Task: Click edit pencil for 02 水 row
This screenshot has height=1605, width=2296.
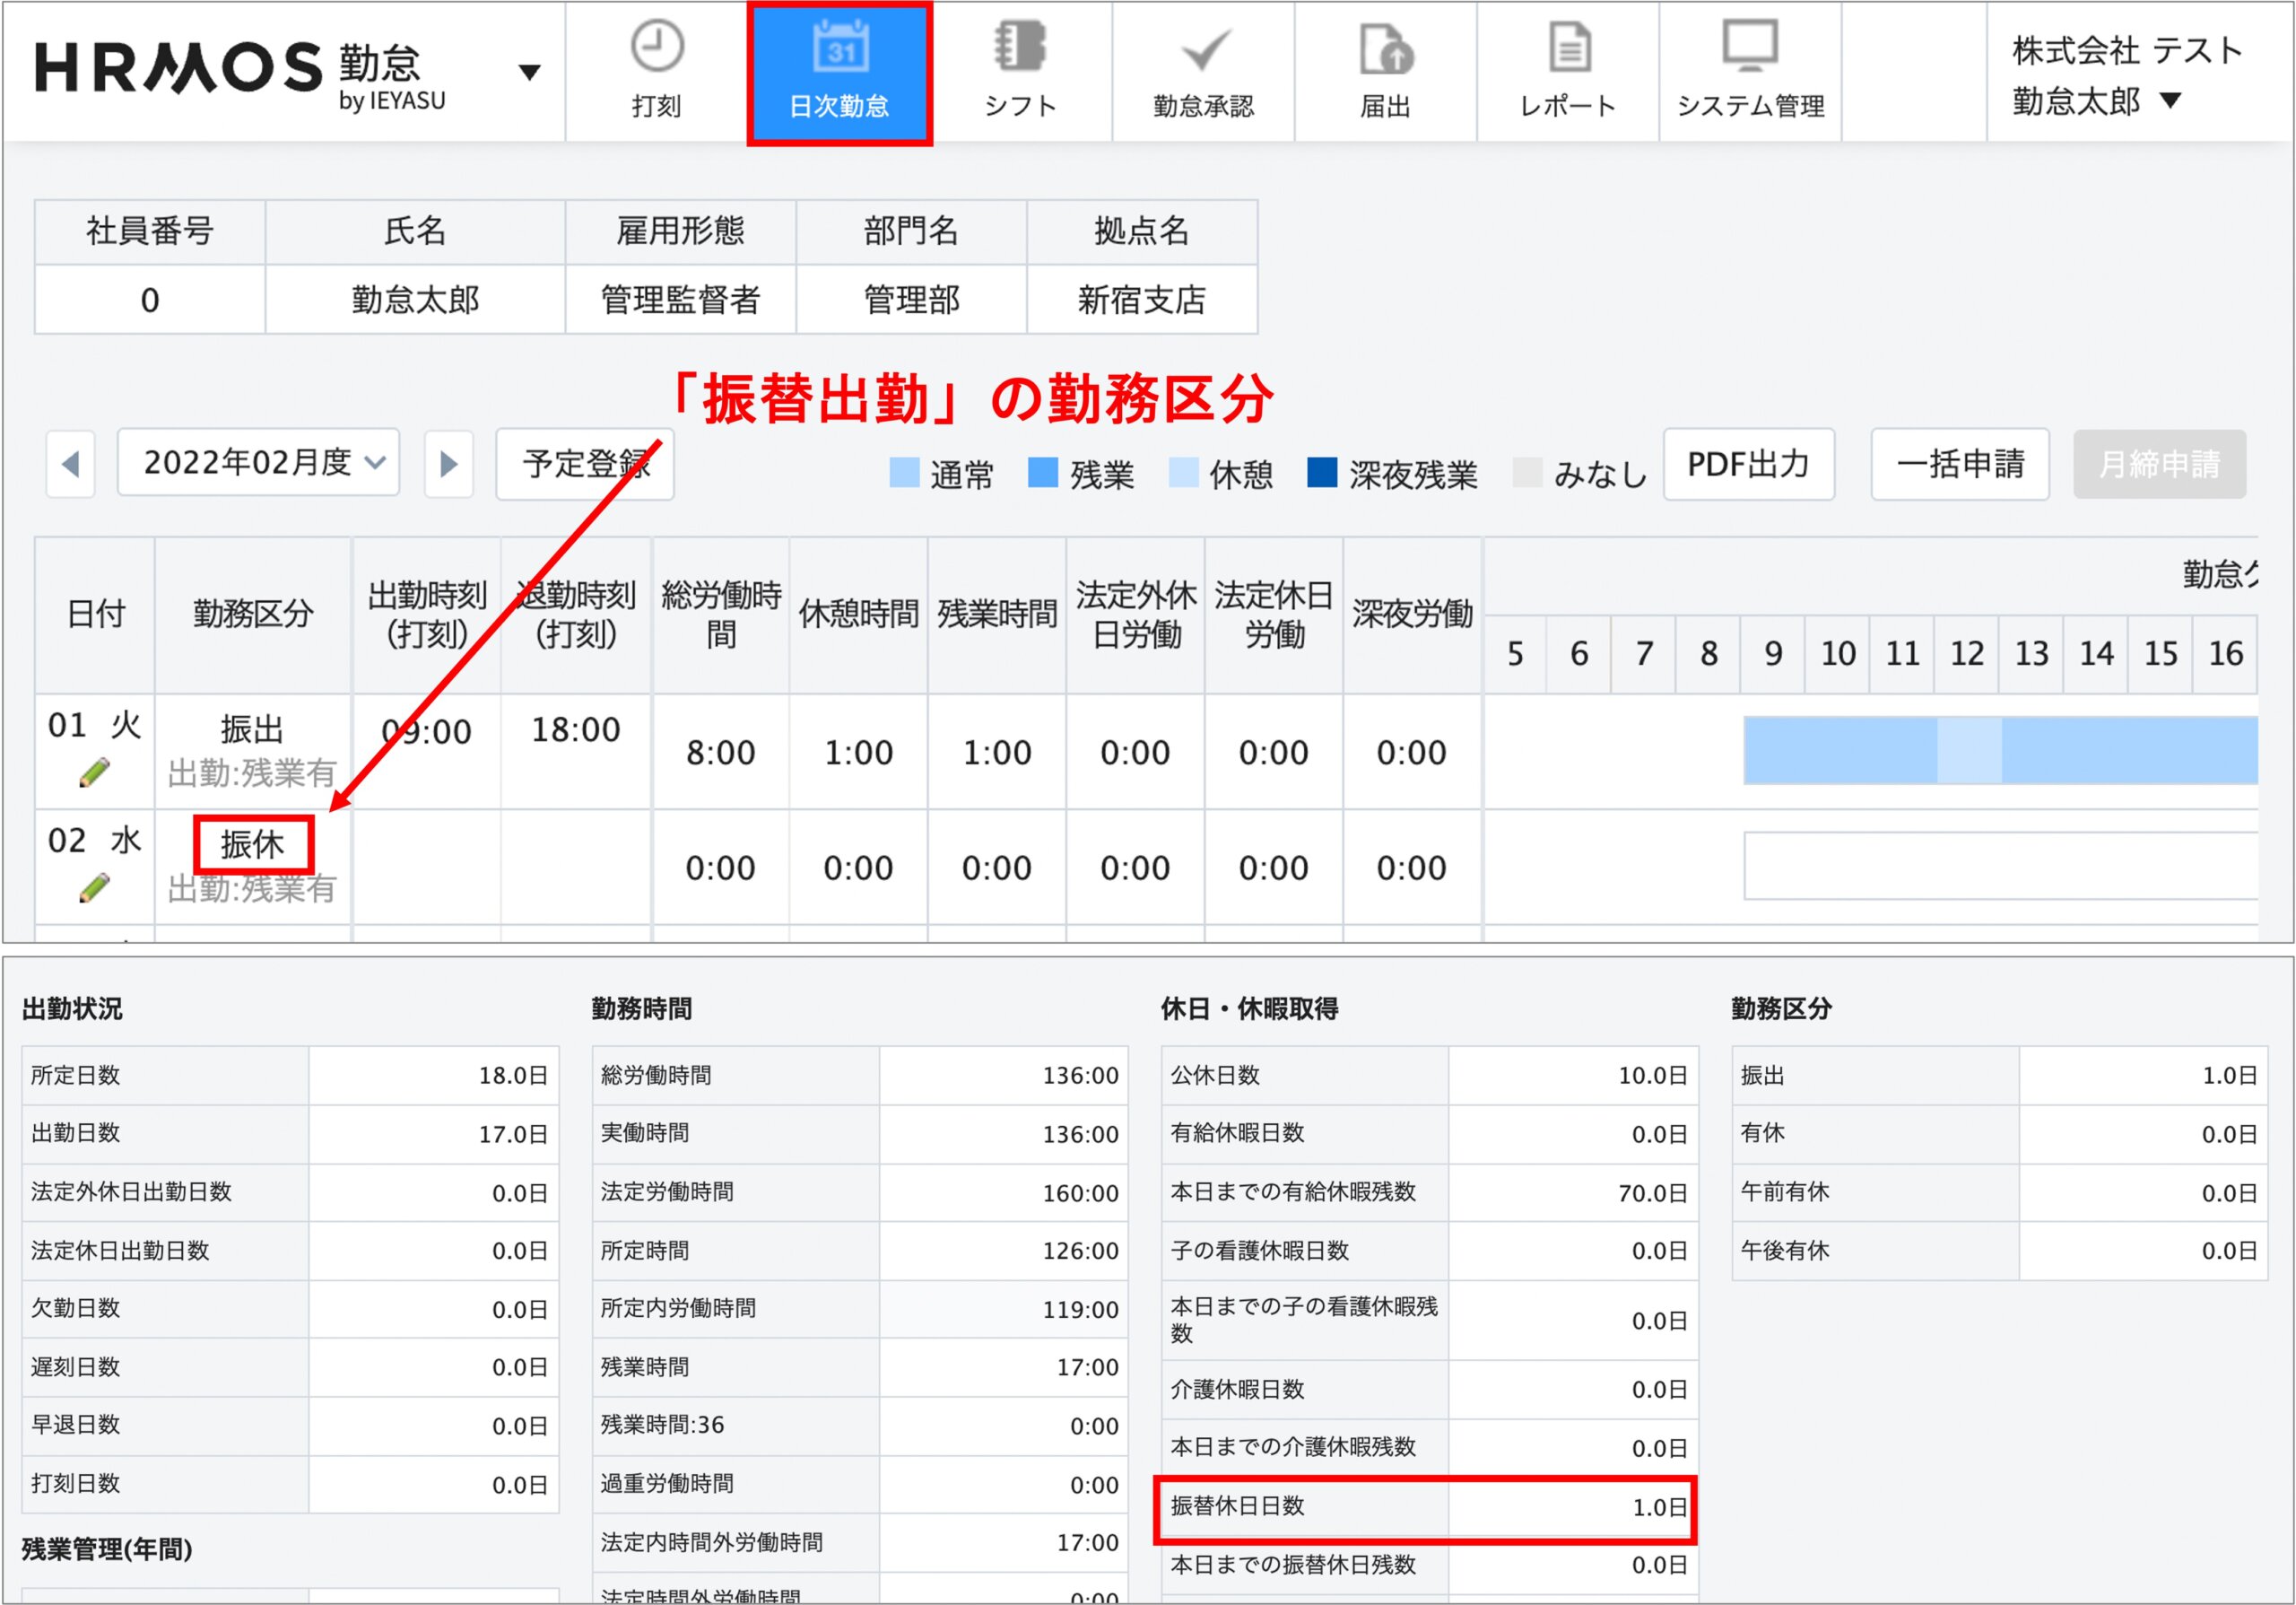Action: point(93,888)
